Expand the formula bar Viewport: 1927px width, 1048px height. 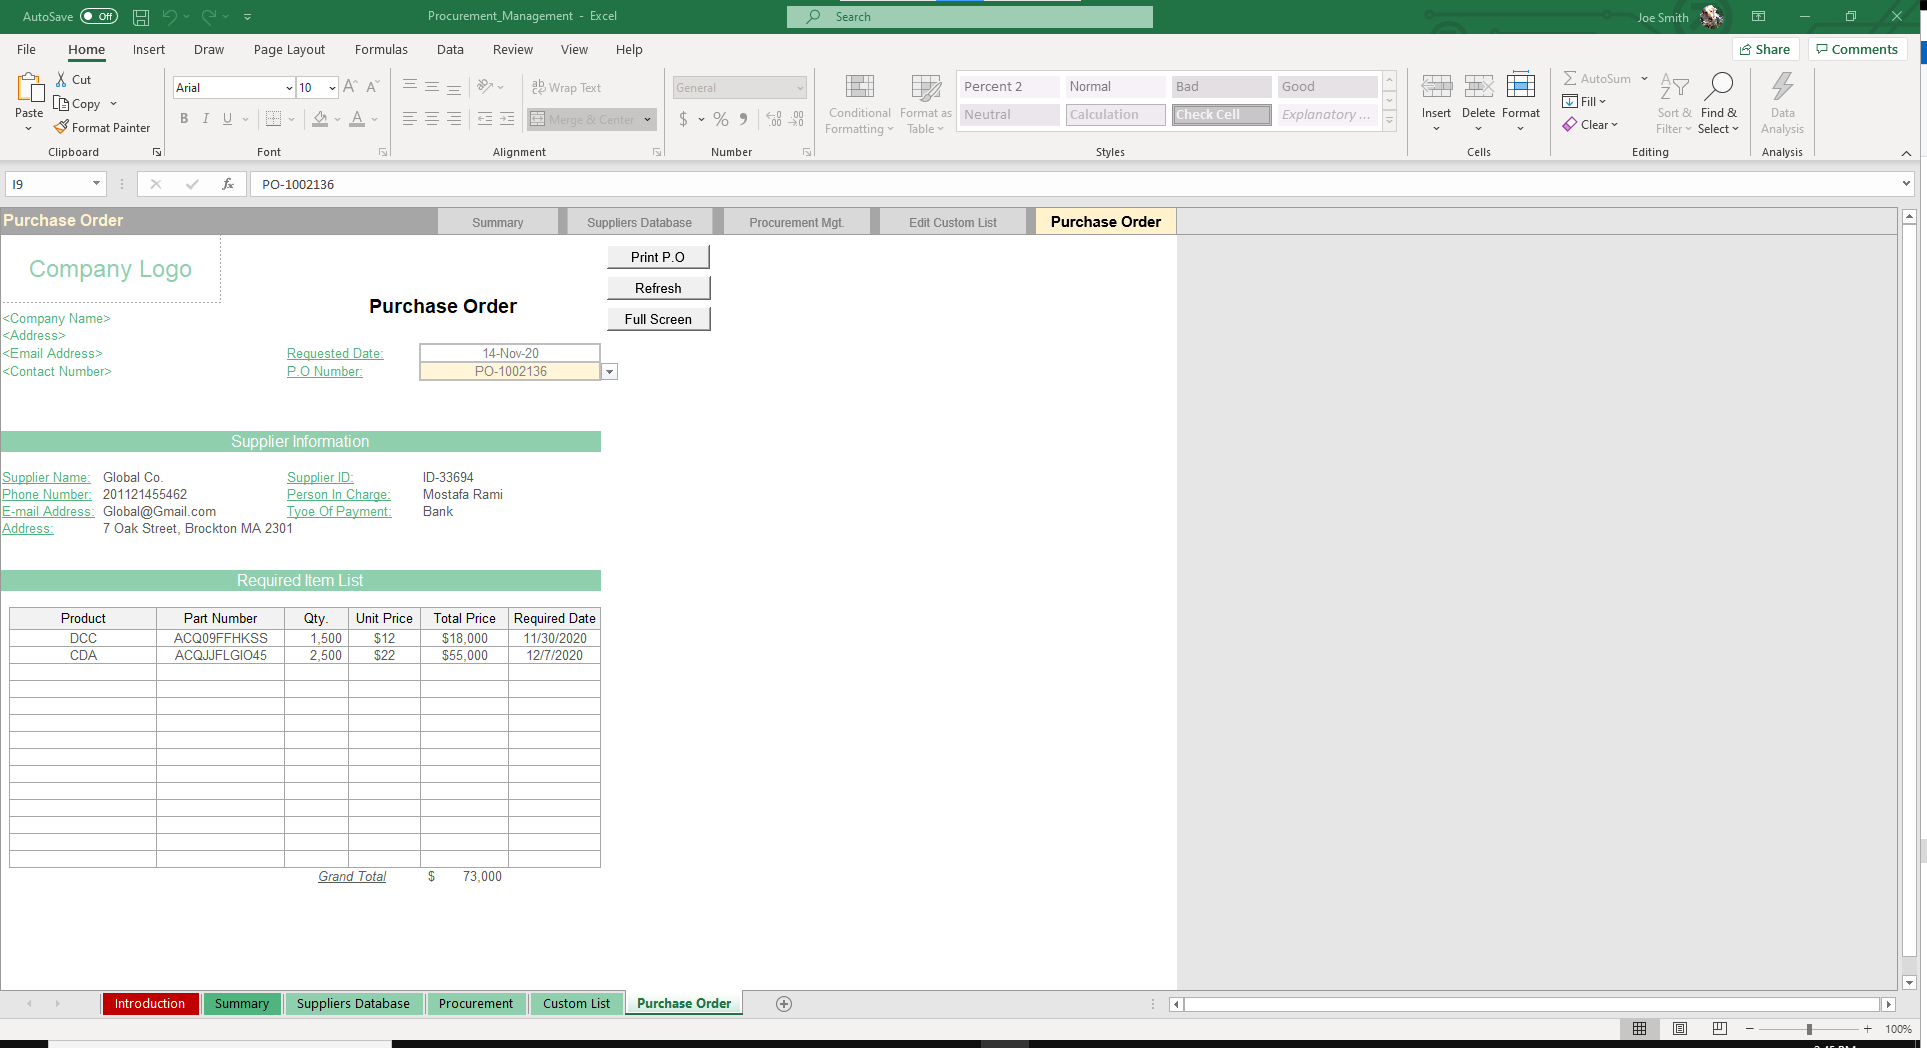click(1906, 184)
